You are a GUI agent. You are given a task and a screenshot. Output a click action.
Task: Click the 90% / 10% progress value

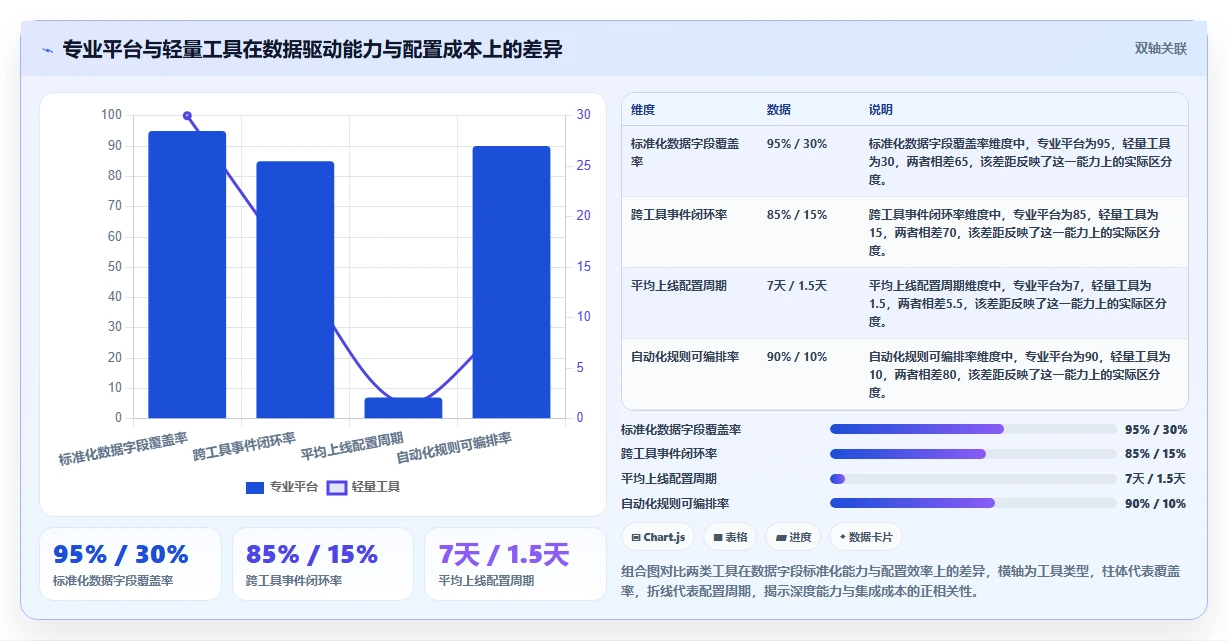(x=1155, y=504)
